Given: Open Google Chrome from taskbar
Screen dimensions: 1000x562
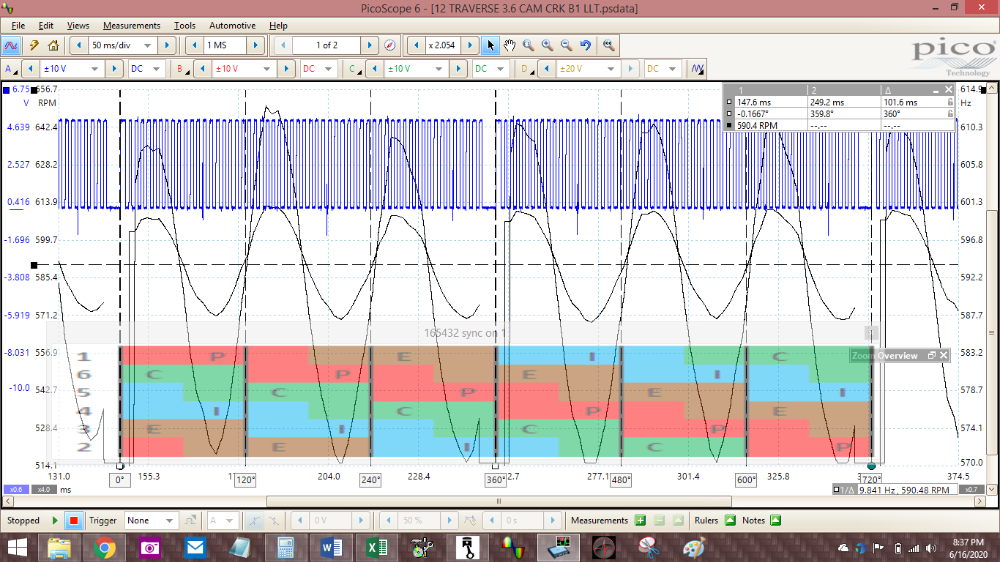Looking at the screenshot, I should [x=105, y=548].
